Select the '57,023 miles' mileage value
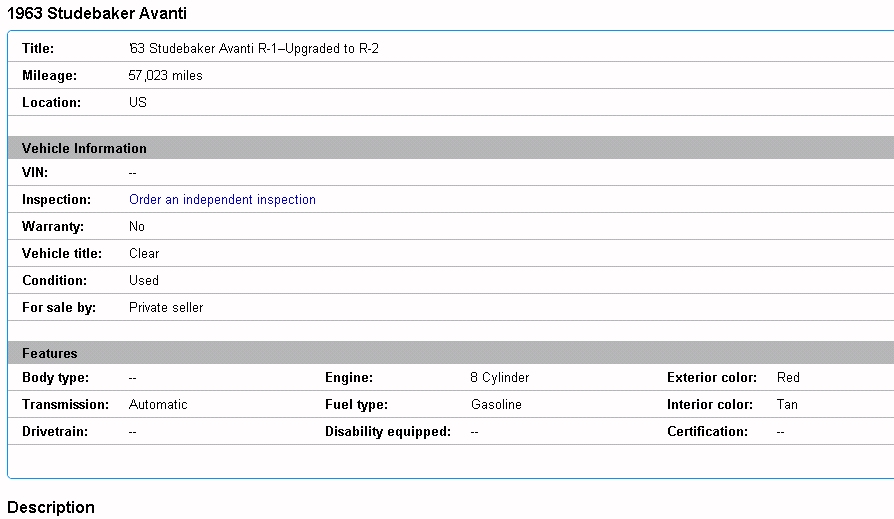Image resolution: width=894 pixels, height=519 pixels. pyautogui.click(x=165, y=75)
